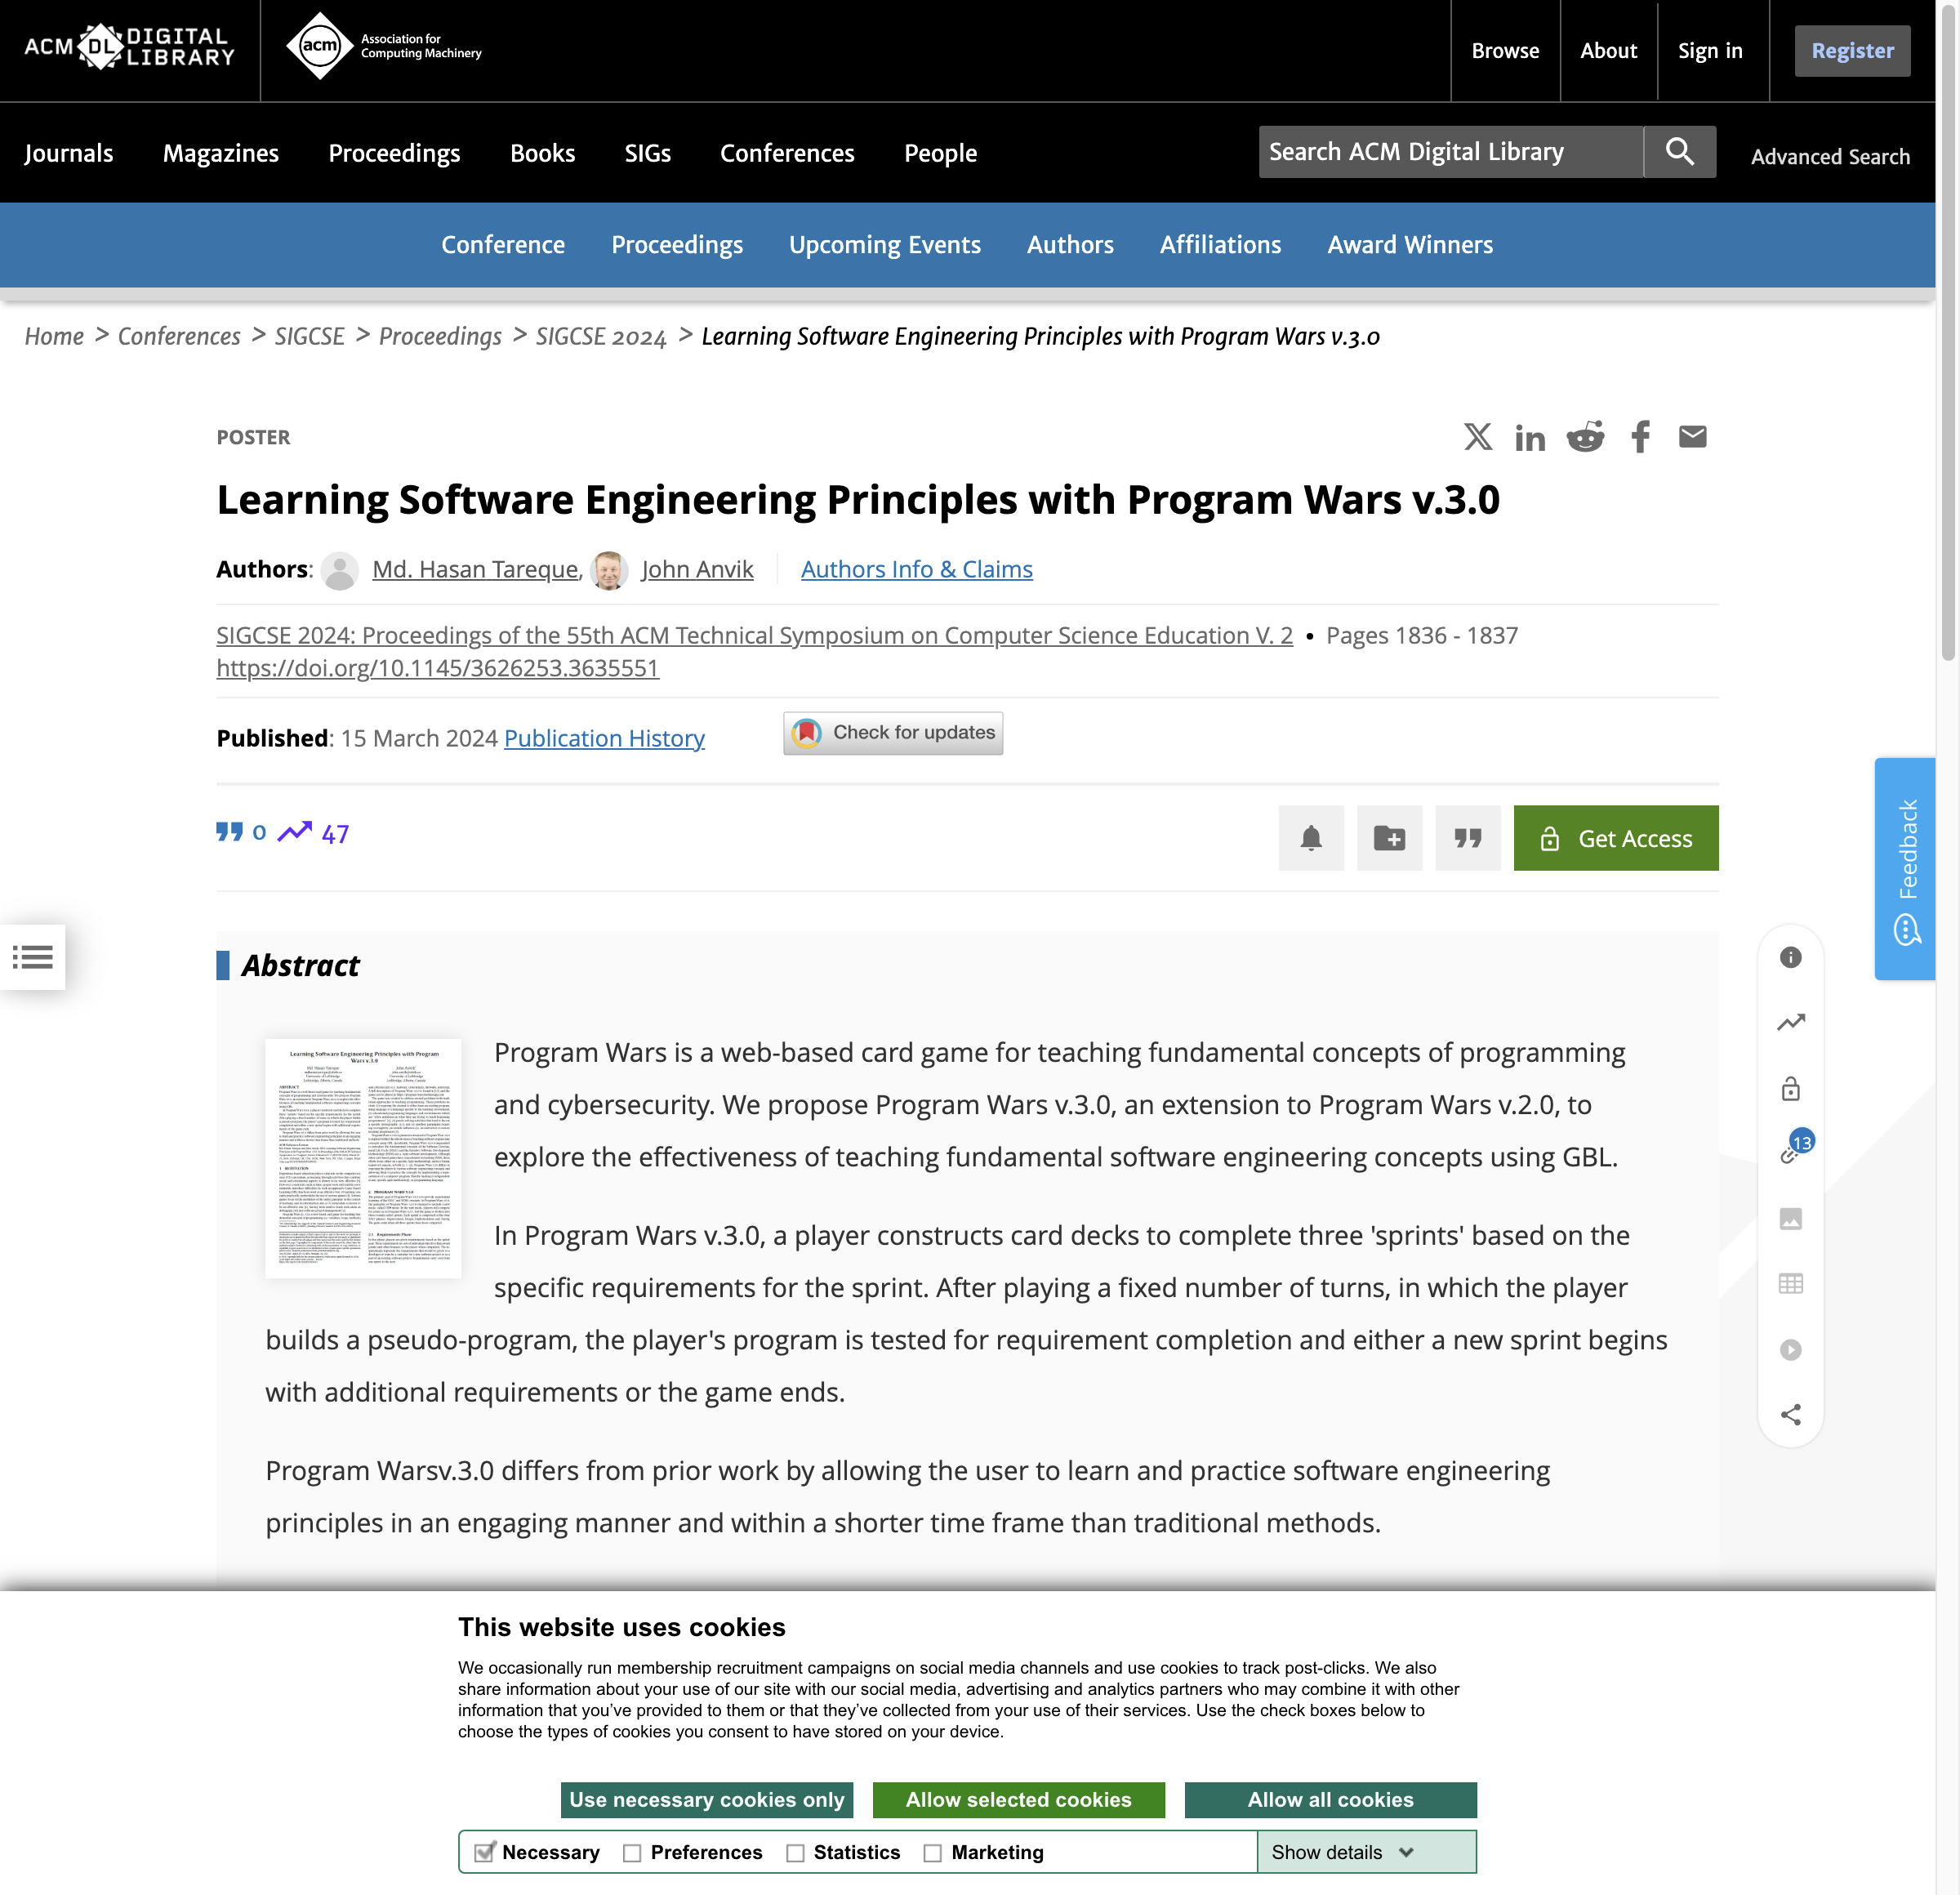The image size is (1960, 1895).
Task: Open the citation quote tool
Action: point(1467,838)
